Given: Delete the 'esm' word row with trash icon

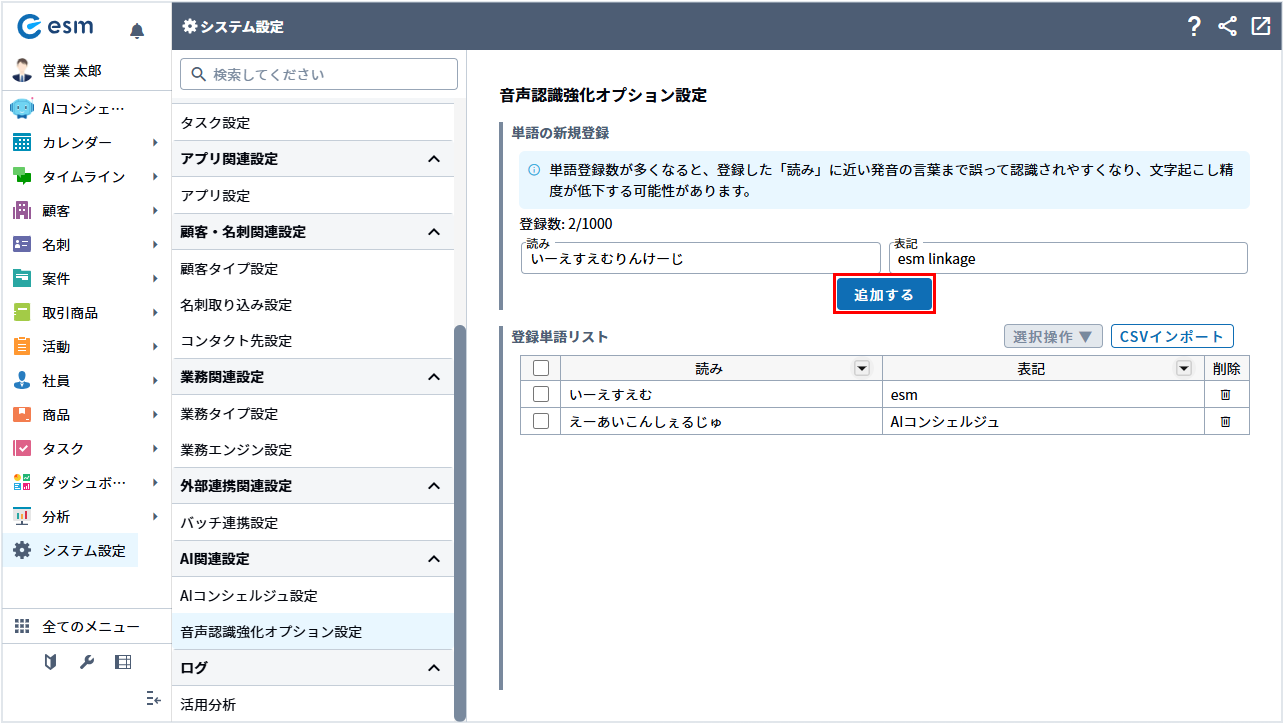Looking at the screenshot, I should coord(1225,395).
